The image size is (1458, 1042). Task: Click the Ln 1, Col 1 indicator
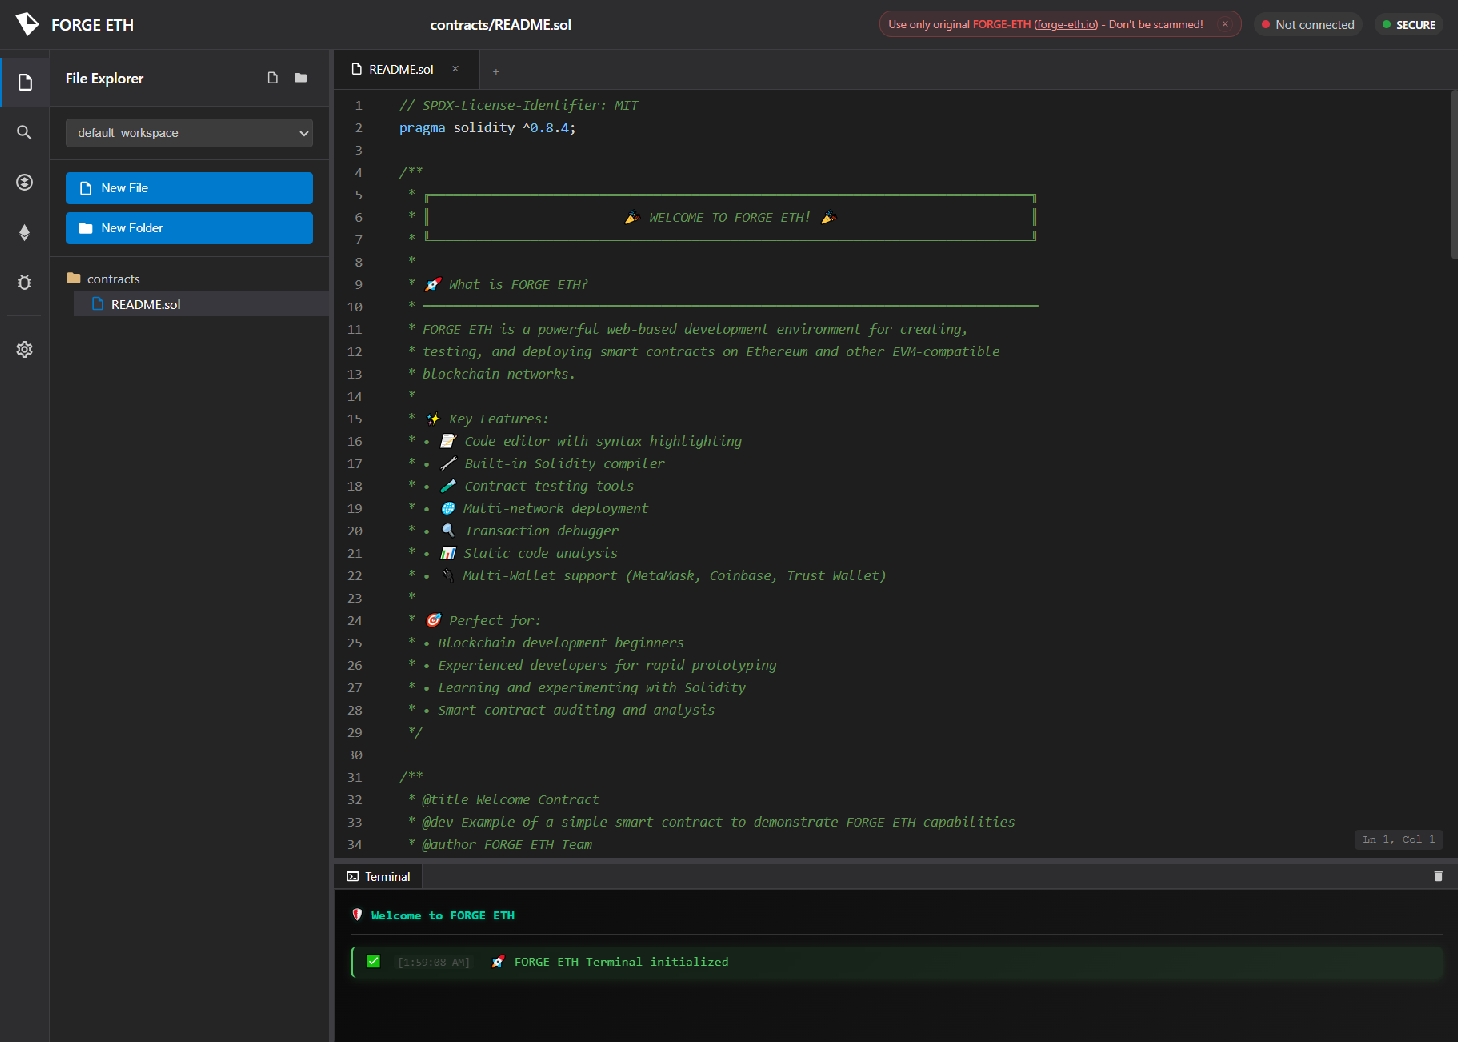tap(1399, 839)
